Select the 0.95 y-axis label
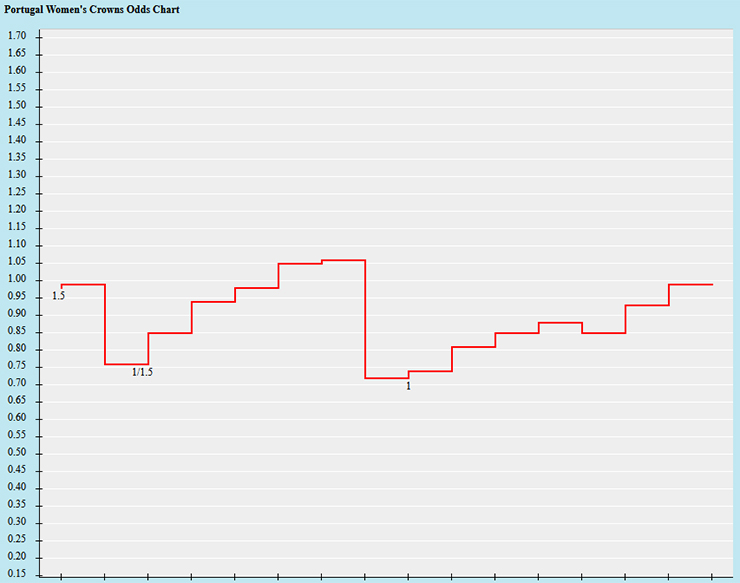This screenshot has height=583, width=740. [17, 296]
